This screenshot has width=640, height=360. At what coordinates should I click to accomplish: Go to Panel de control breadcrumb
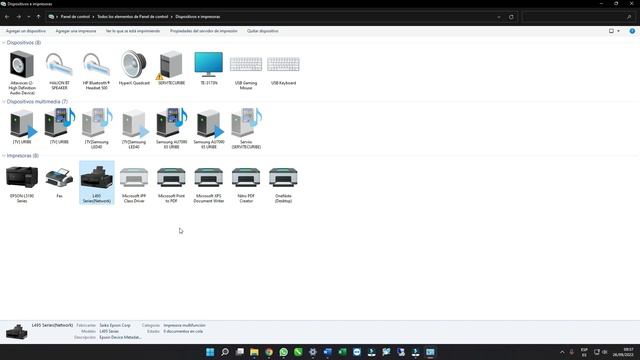pyautogui.click(x=75, y=17)
